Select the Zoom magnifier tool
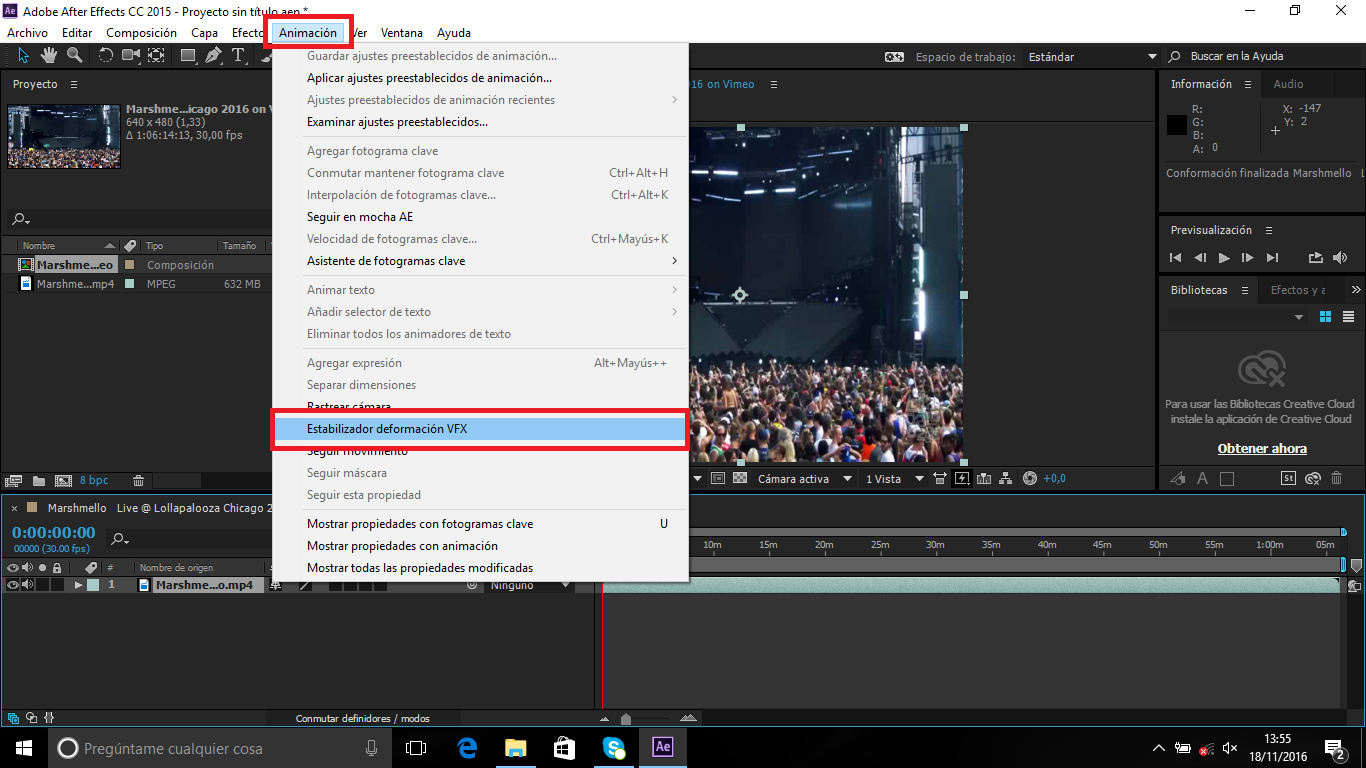 76,55
